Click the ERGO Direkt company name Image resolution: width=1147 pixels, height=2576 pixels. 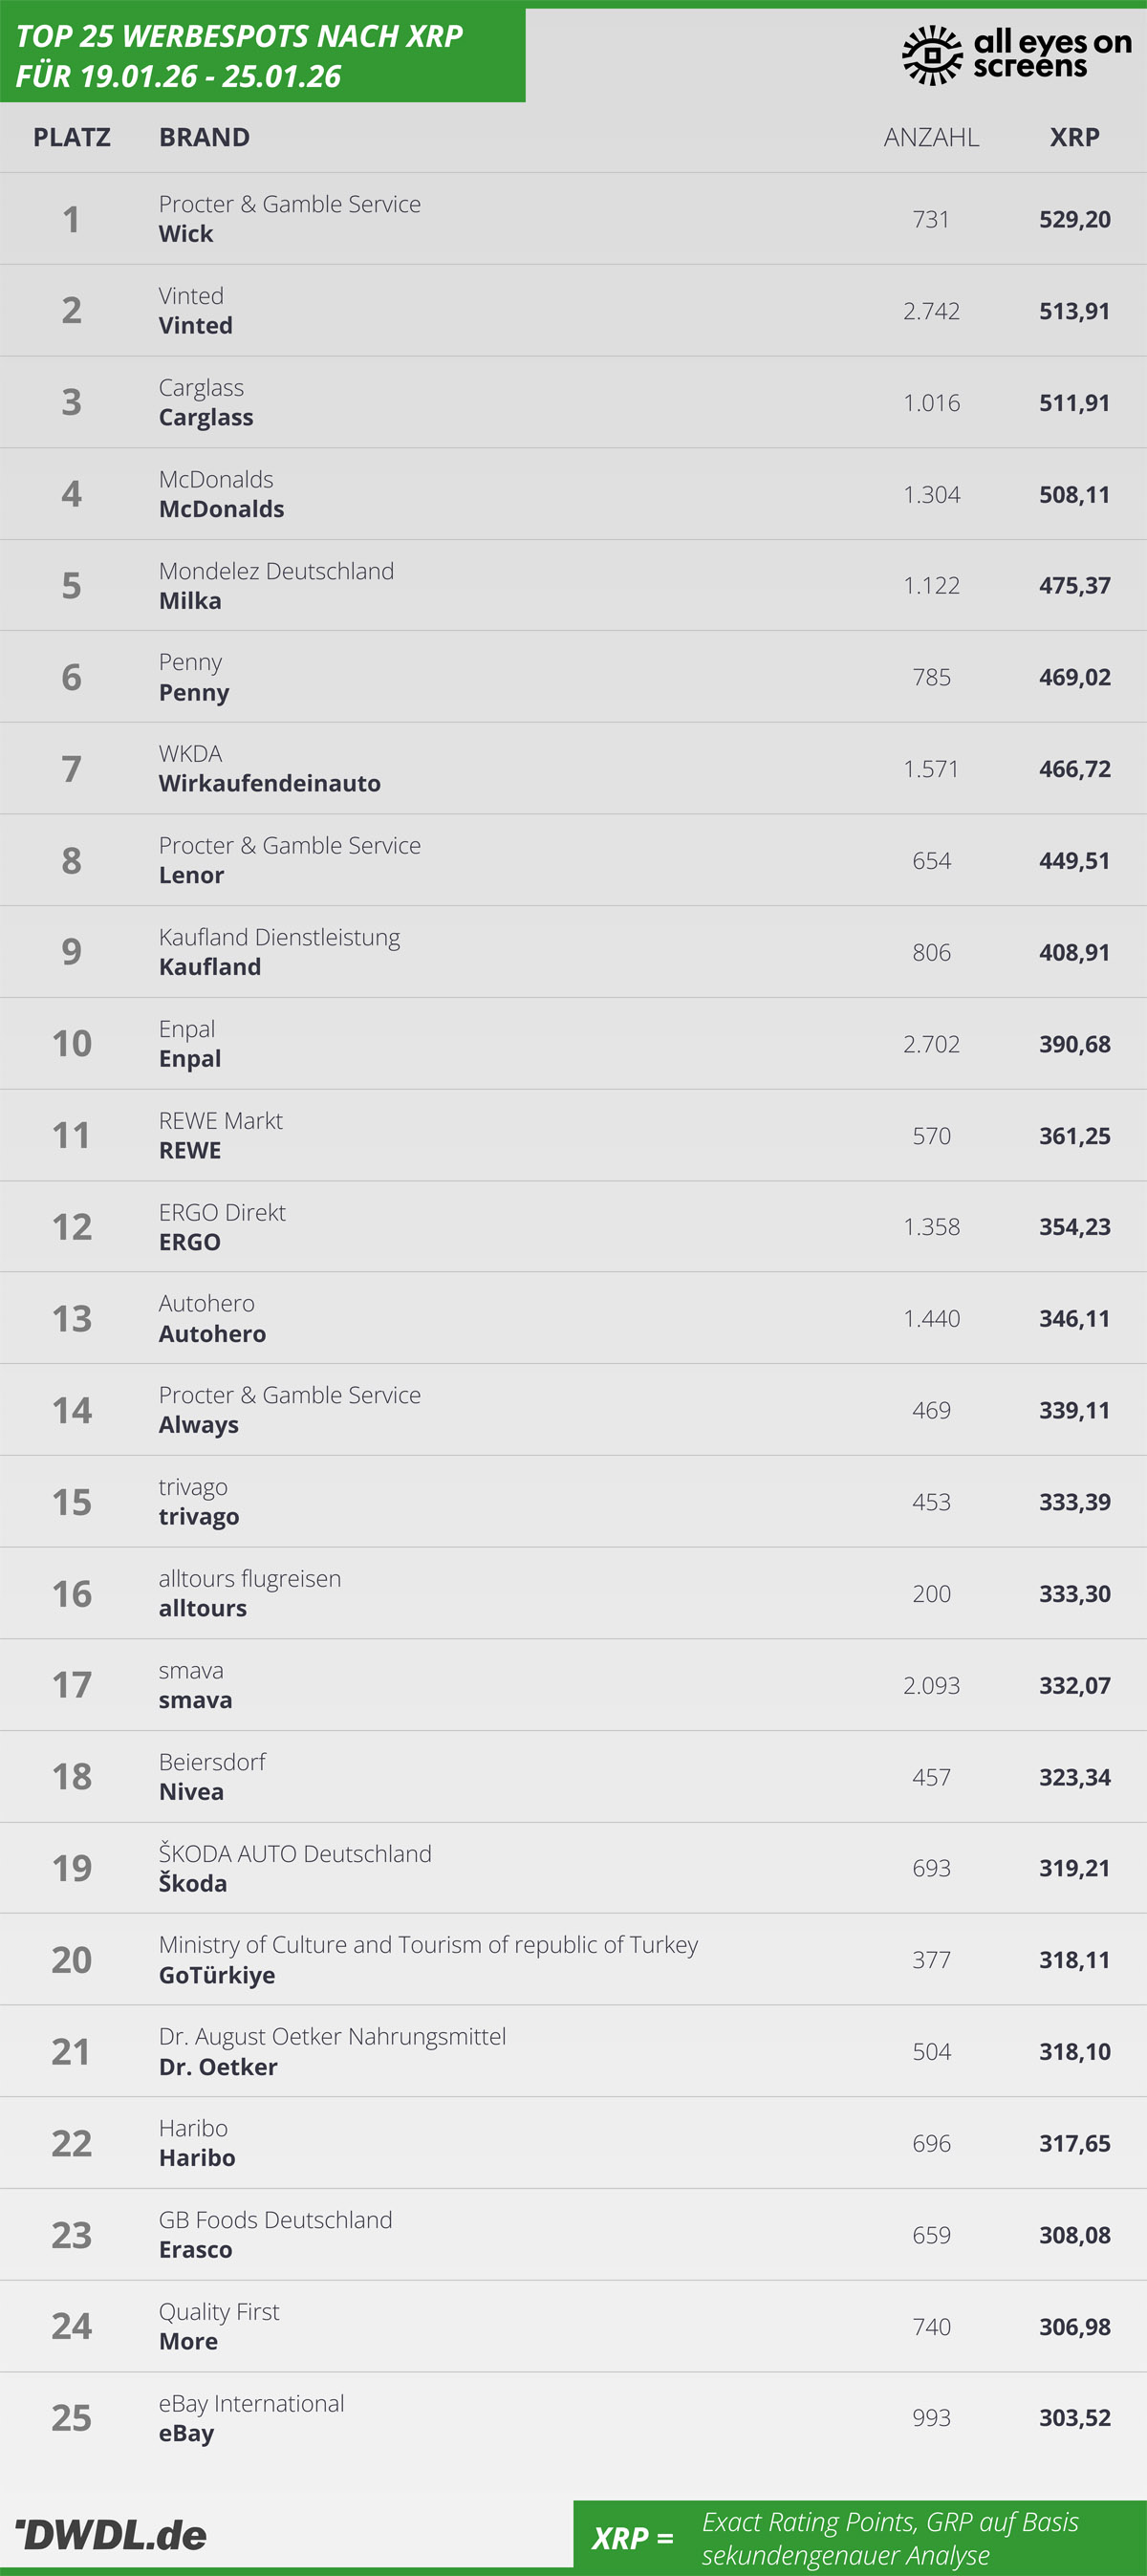pos(222,1212)
